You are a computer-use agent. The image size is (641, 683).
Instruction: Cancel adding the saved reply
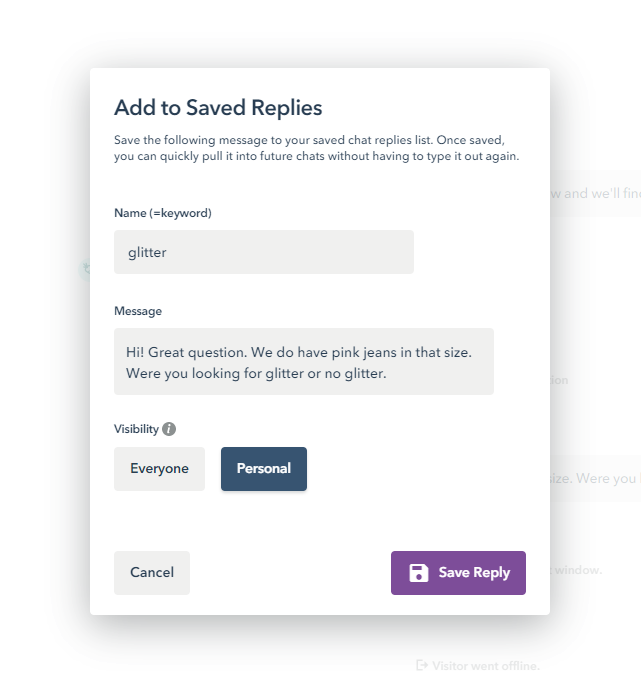(x=152, y=573)
